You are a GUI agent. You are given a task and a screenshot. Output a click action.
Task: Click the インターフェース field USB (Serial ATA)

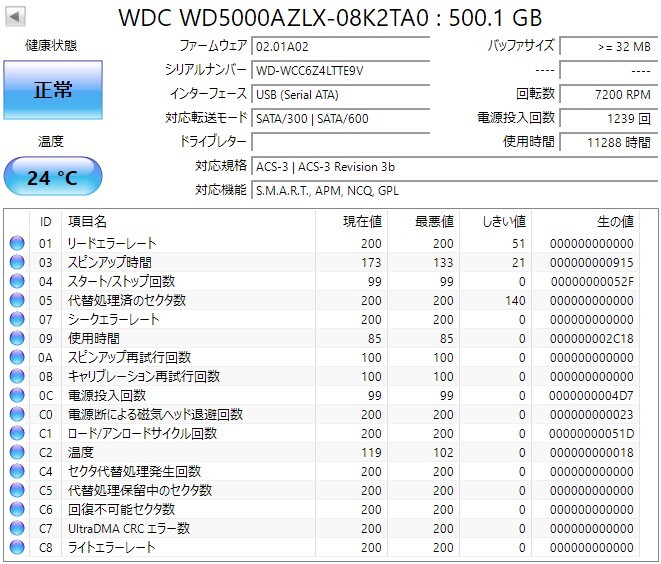[341, 94]
